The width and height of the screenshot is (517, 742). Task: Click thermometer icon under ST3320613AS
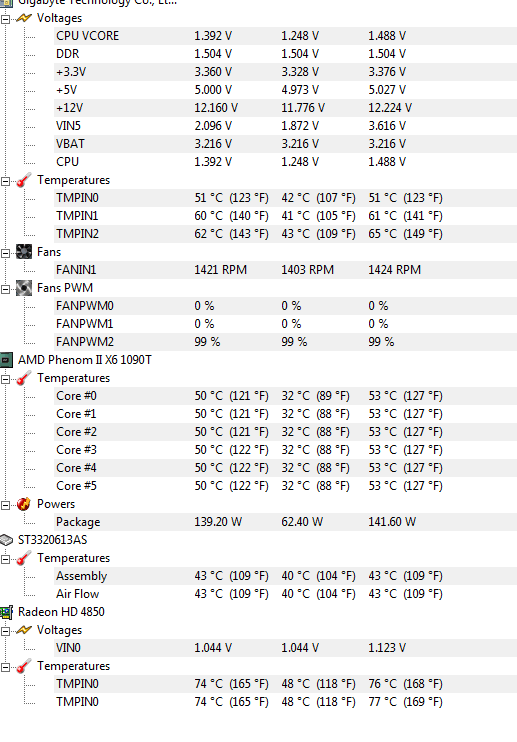pyautogui.click(x=24, y=558)
